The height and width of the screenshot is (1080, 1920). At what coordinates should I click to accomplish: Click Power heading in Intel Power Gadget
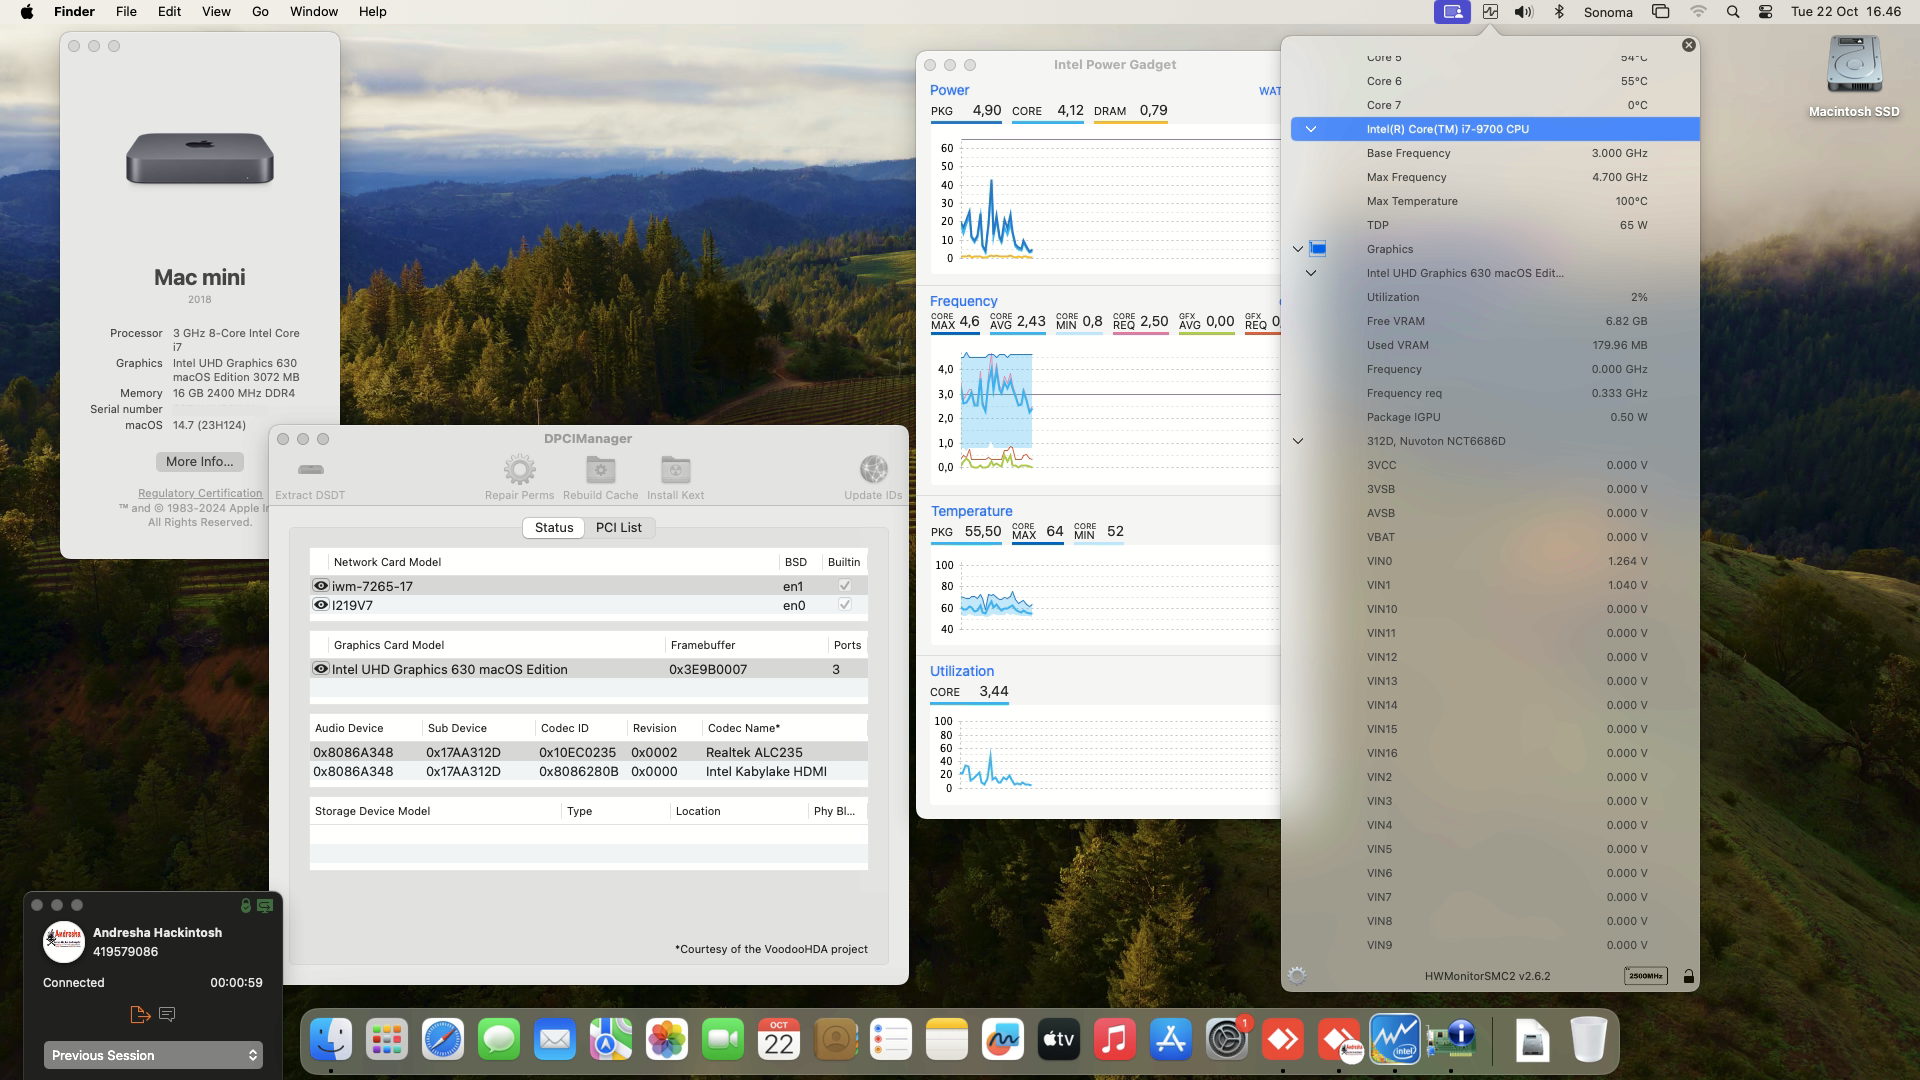tap(949, 90)
